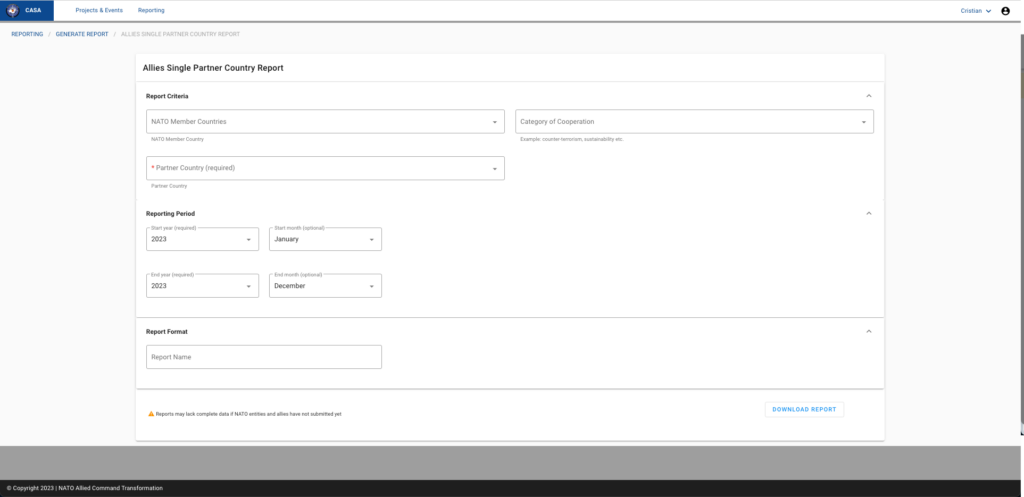
Task: Open the End month December dropdown
Action: pyautogui.click(x=325, y=286)
